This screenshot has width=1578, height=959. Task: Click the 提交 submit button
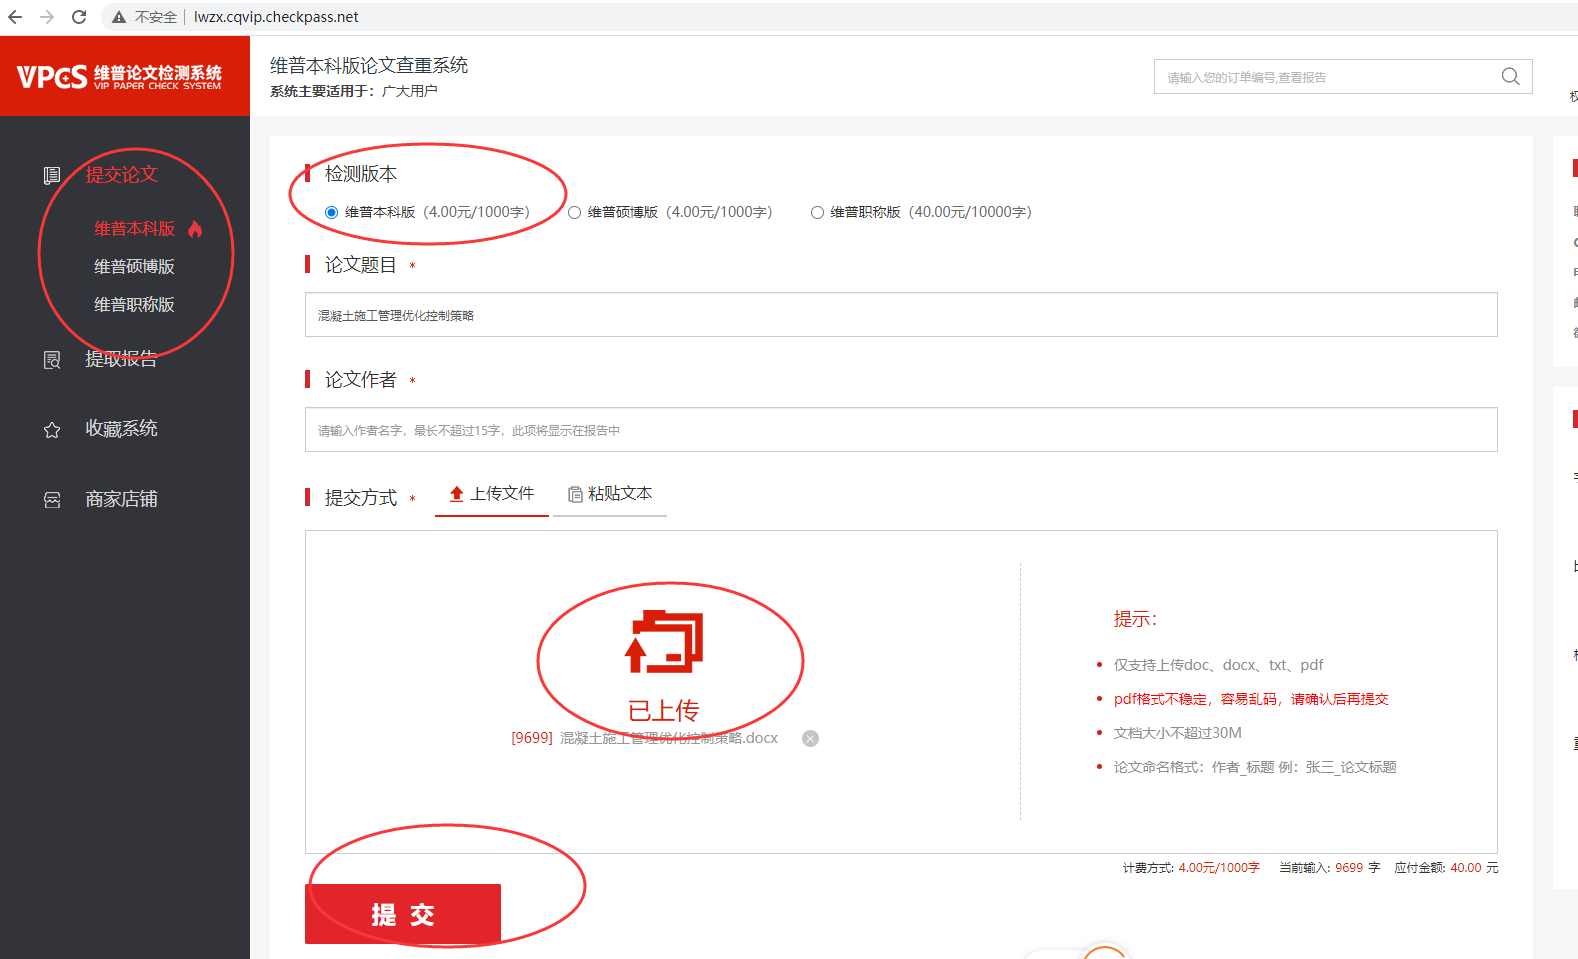tap(403, 914)
